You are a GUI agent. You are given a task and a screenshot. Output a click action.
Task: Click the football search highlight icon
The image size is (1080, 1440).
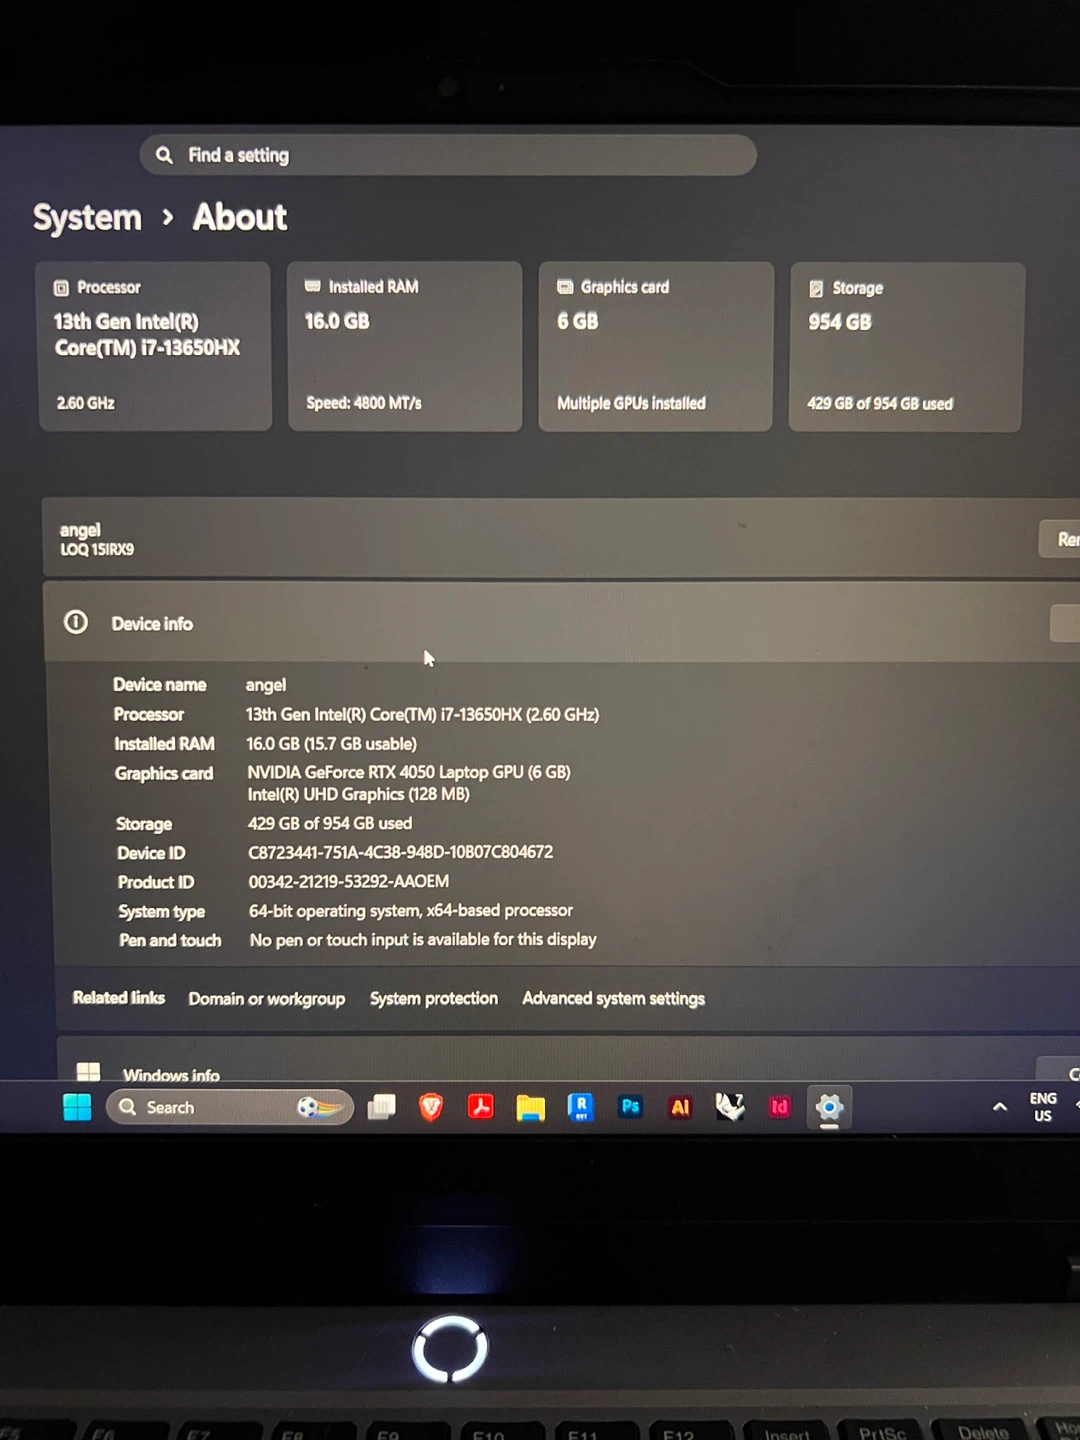coord(320,1107)
